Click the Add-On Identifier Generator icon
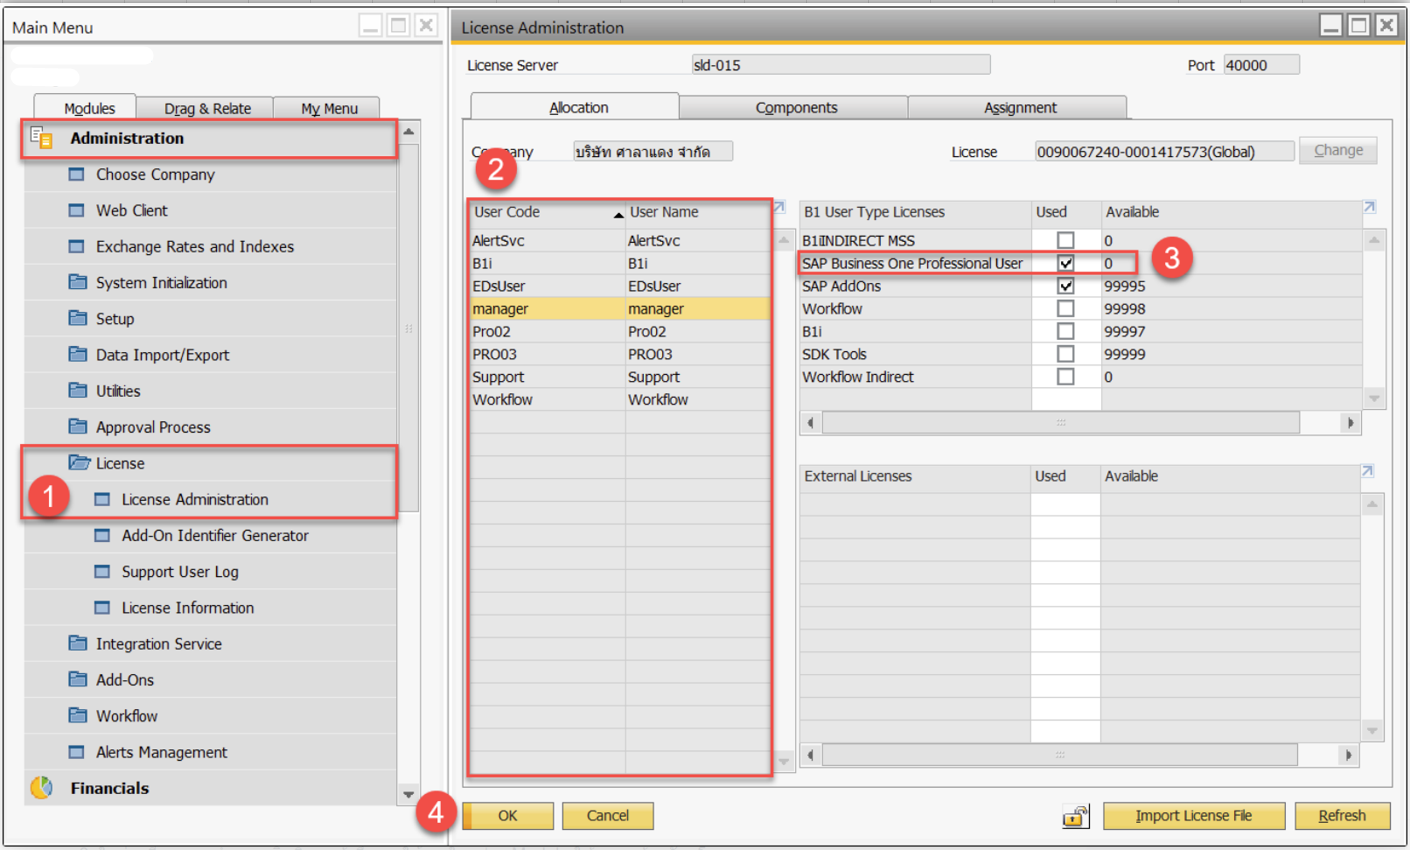 [103, 535]
